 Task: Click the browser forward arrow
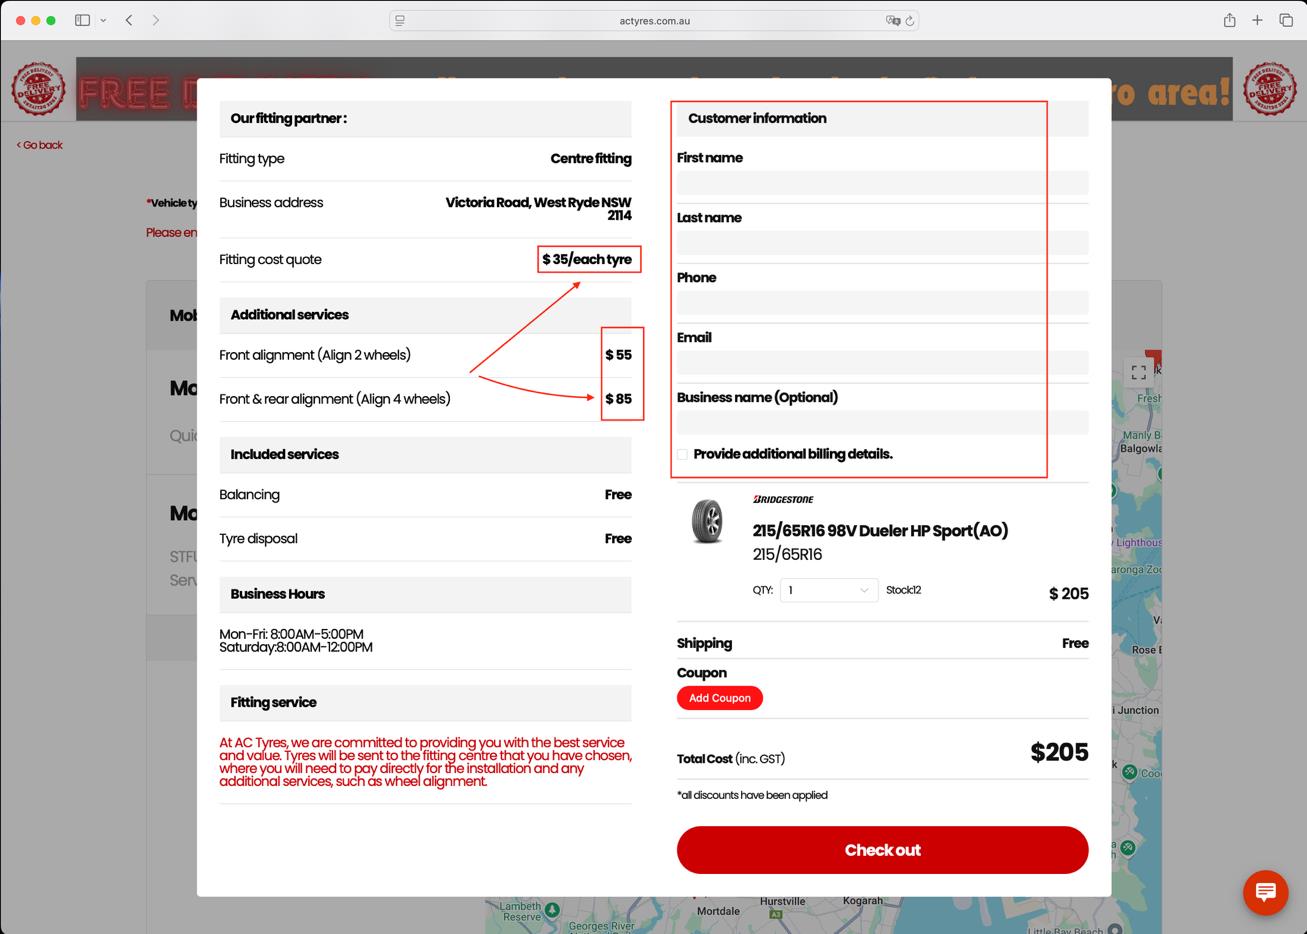tap(156, 20)
